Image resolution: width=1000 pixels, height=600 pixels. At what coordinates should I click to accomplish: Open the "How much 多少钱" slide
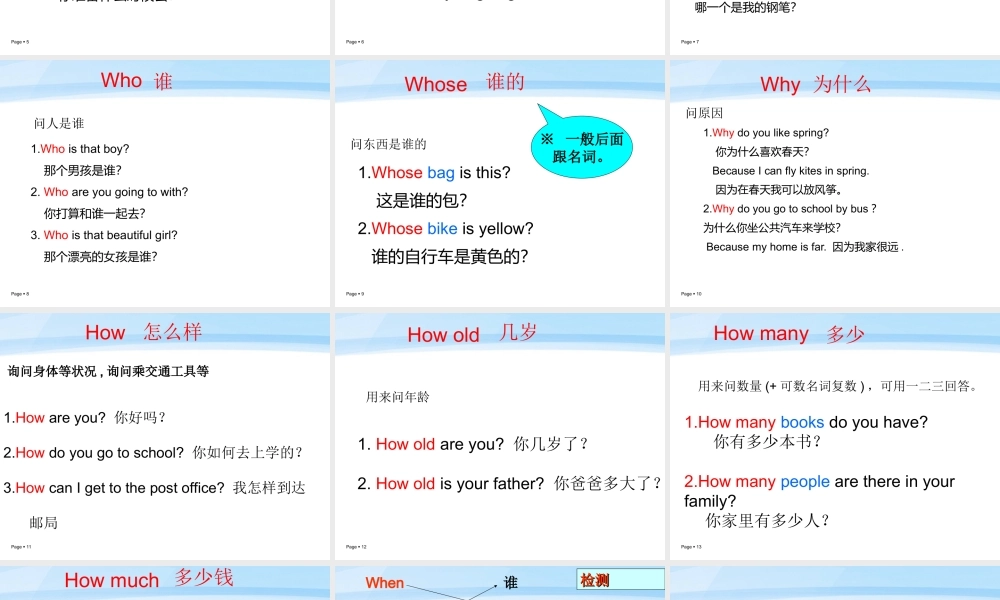164,582
